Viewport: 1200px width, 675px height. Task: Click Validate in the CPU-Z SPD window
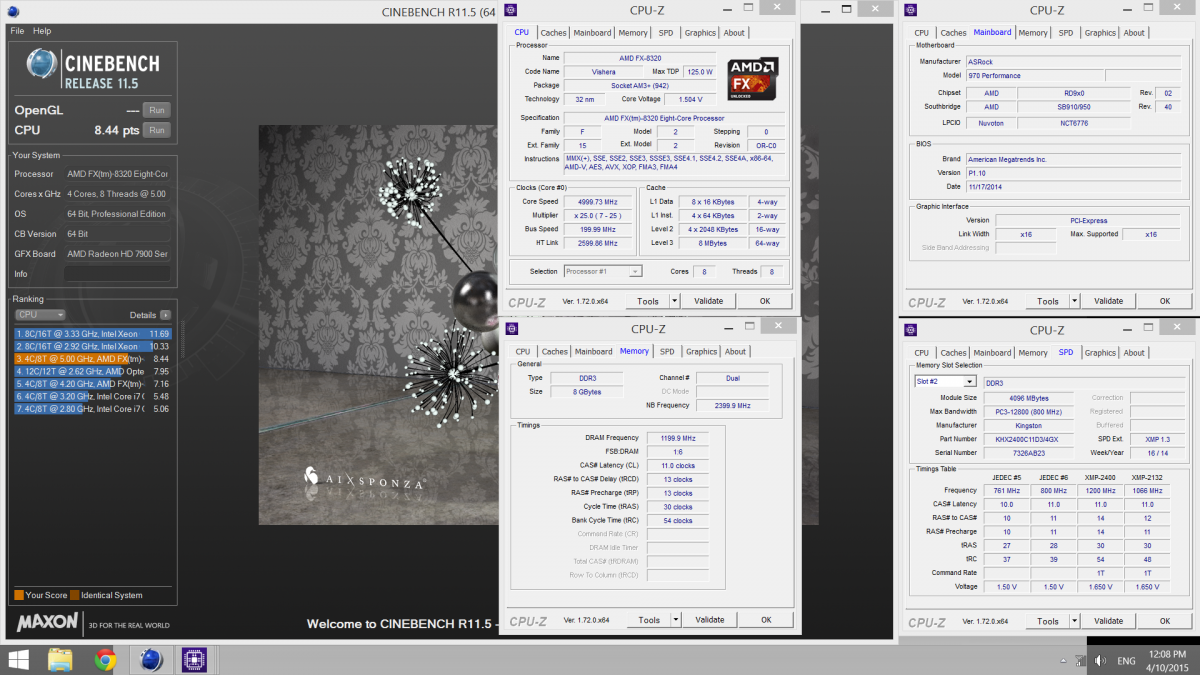click(1108, 621)
